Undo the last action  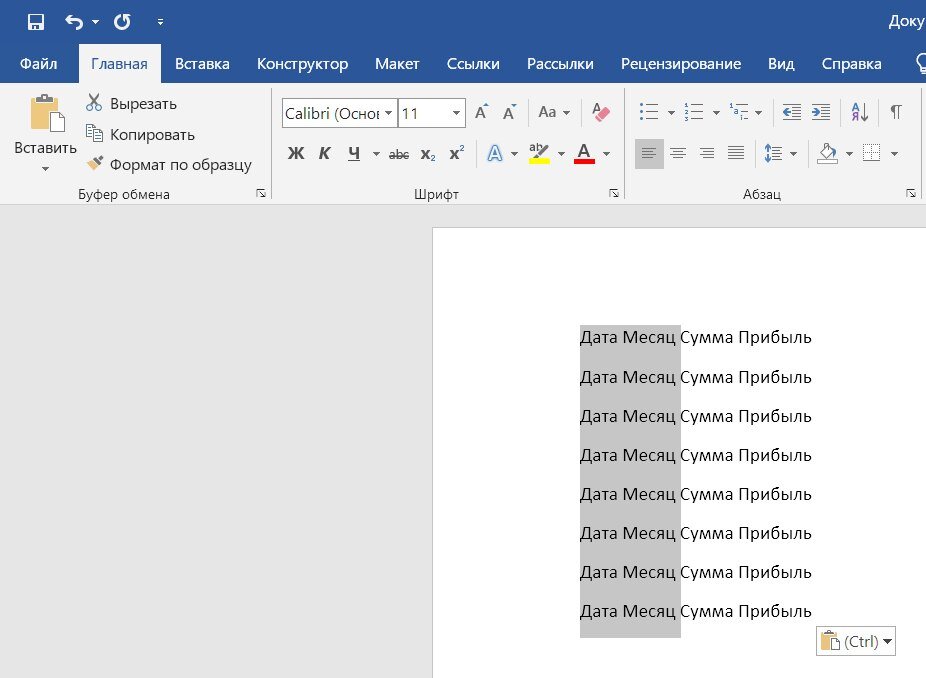pos(74,22)
